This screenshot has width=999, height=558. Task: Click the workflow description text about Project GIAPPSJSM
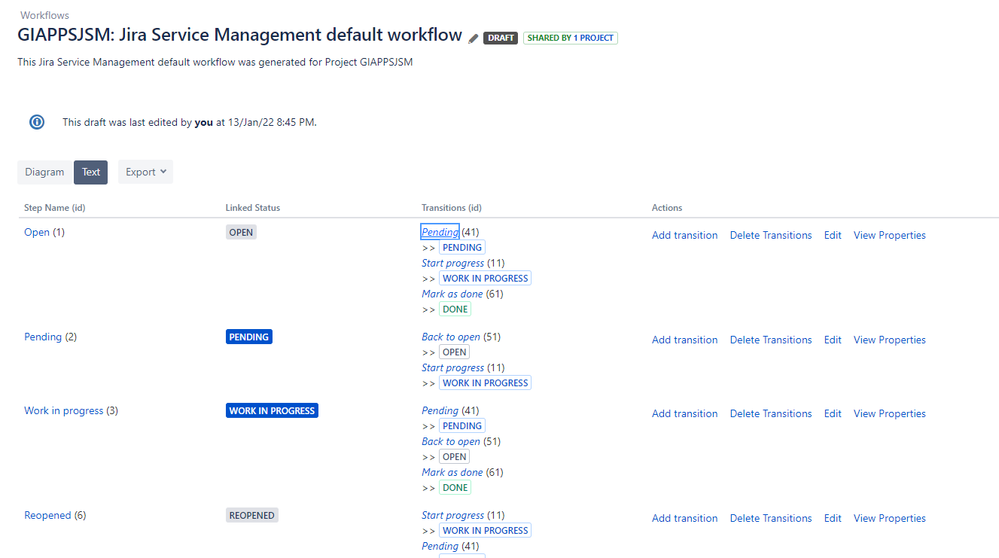[x=215, y=62]
